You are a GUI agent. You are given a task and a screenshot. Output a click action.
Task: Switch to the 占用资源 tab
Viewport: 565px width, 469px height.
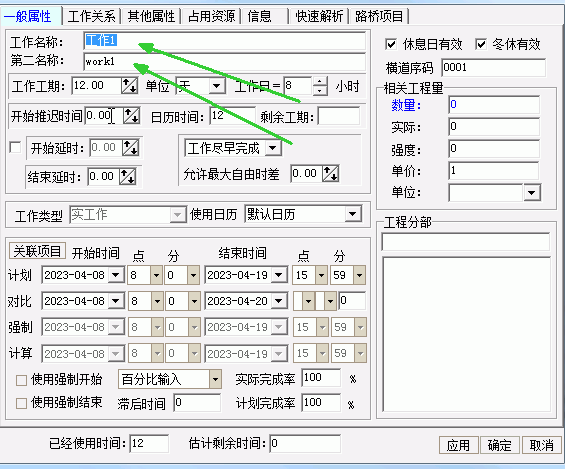coord(212,16)
